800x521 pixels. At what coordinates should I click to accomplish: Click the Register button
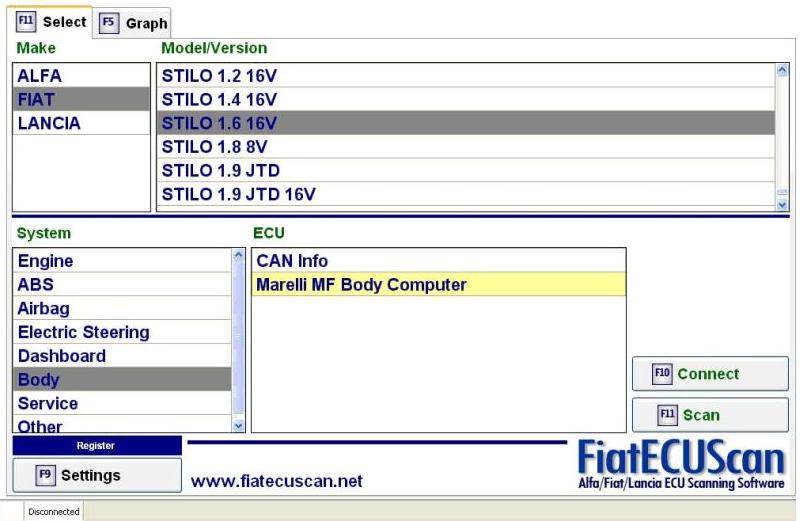click(97, 445)
